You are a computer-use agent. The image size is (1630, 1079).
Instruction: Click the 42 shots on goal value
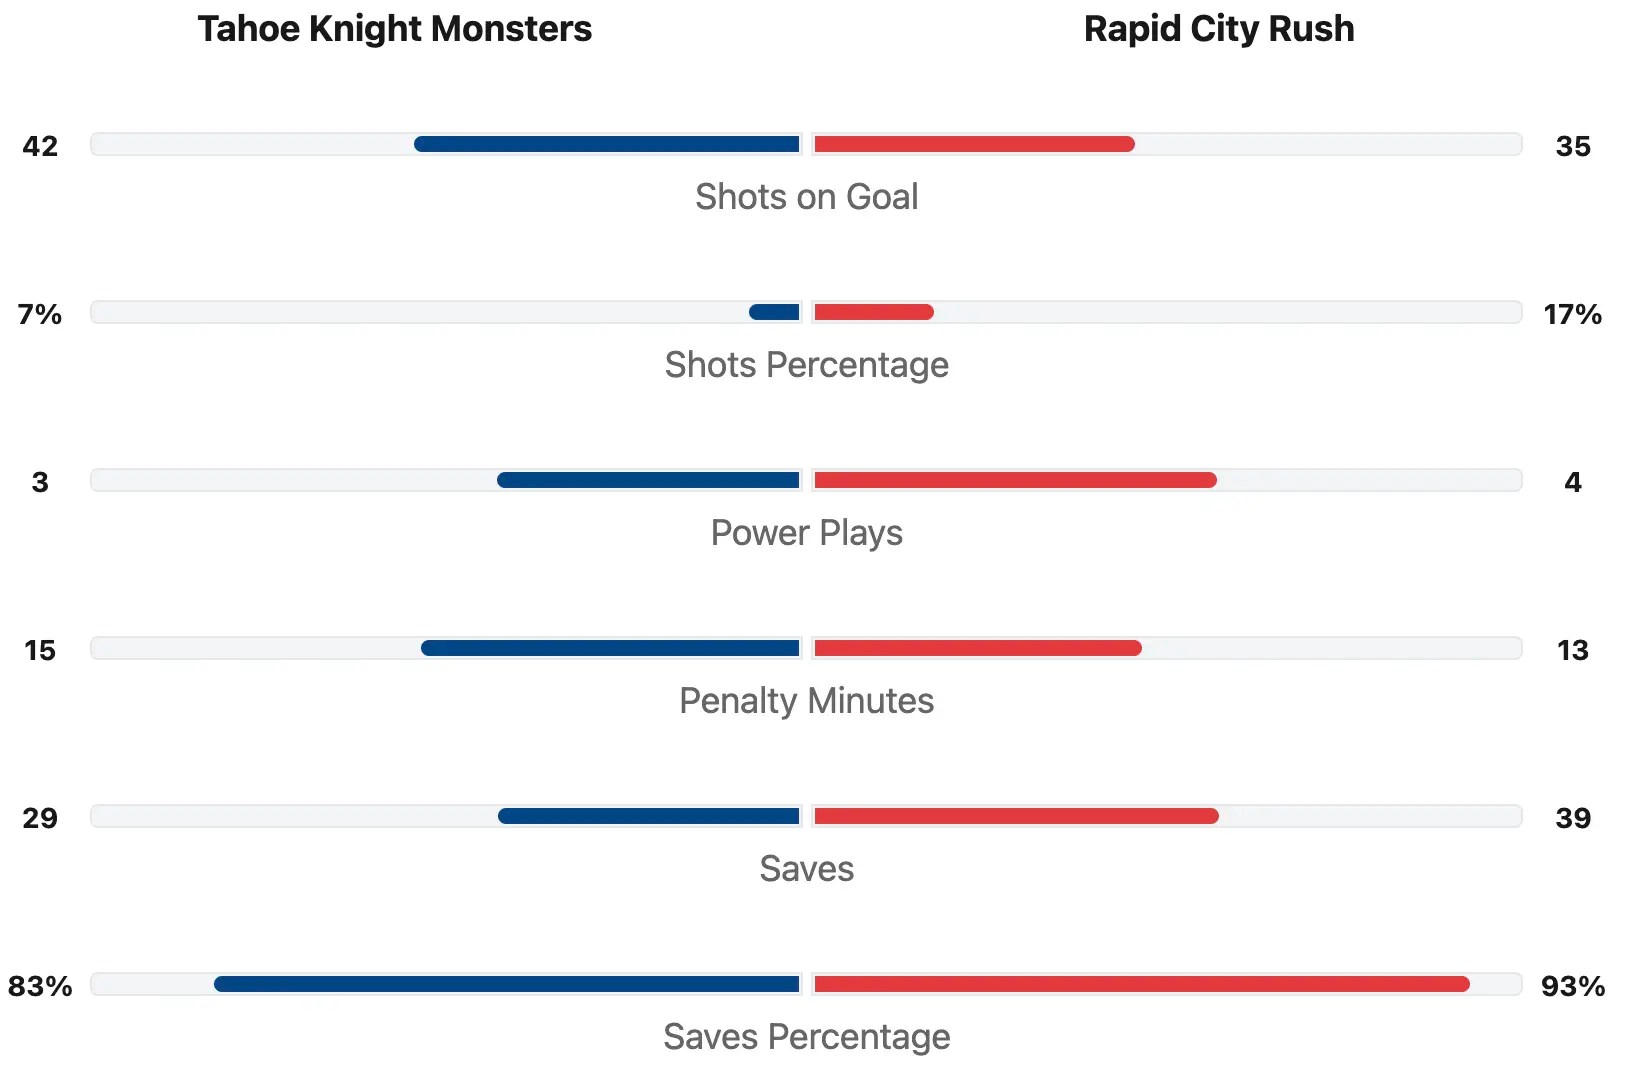coord(40,146)
